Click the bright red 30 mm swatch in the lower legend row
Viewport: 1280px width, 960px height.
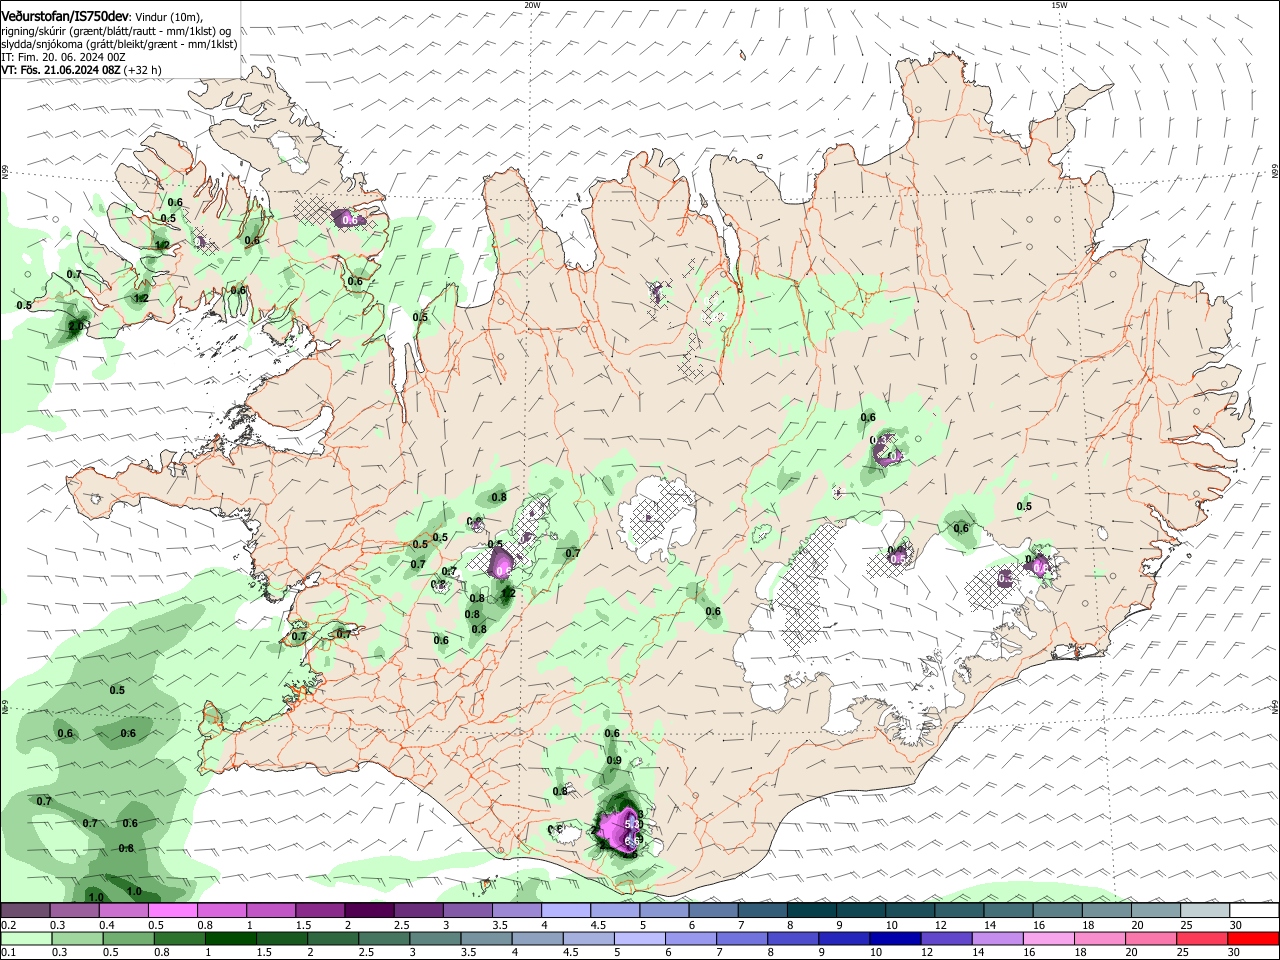(x=1254, y=938)
